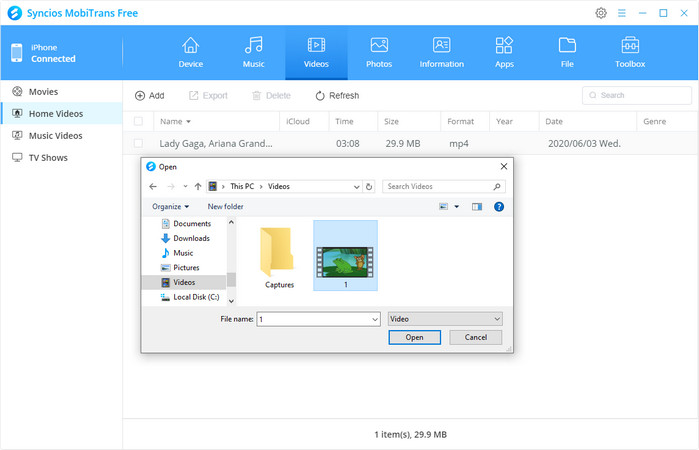The image size is (699, 450).
Task: Click the Date column header
Action: (x=588, y=121)
